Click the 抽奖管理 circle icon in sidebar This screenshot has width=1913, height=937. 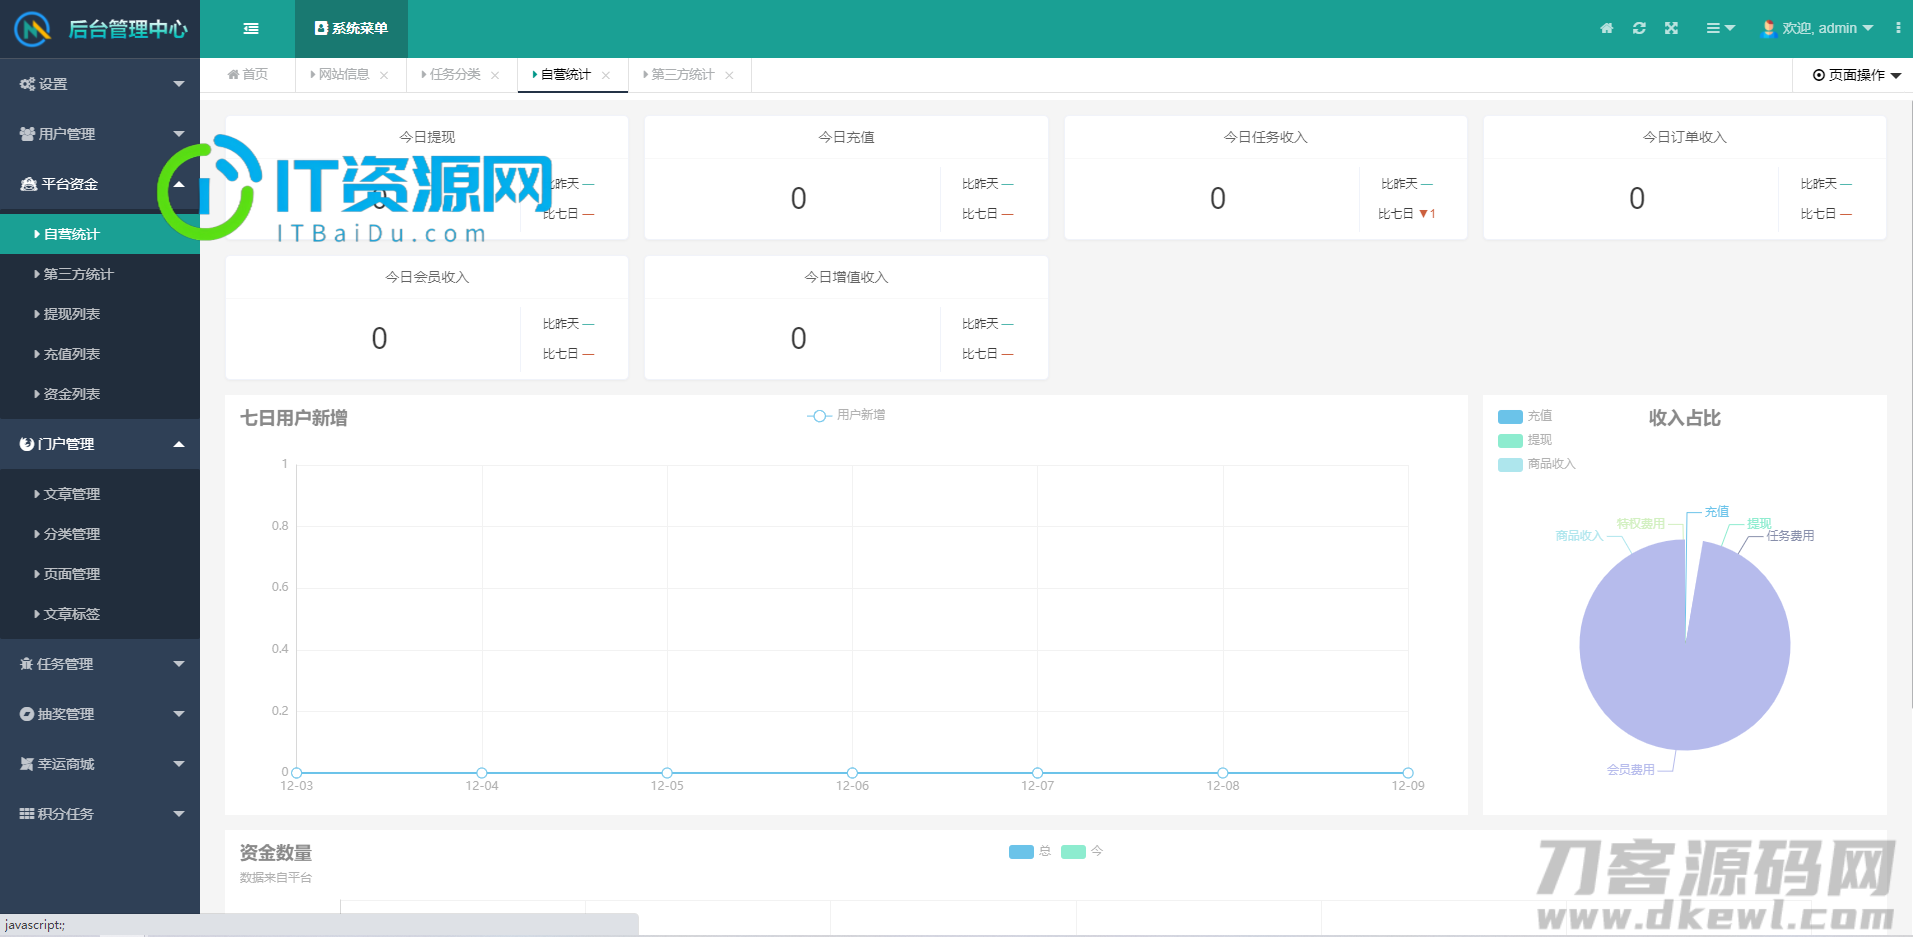click(27, 714)
